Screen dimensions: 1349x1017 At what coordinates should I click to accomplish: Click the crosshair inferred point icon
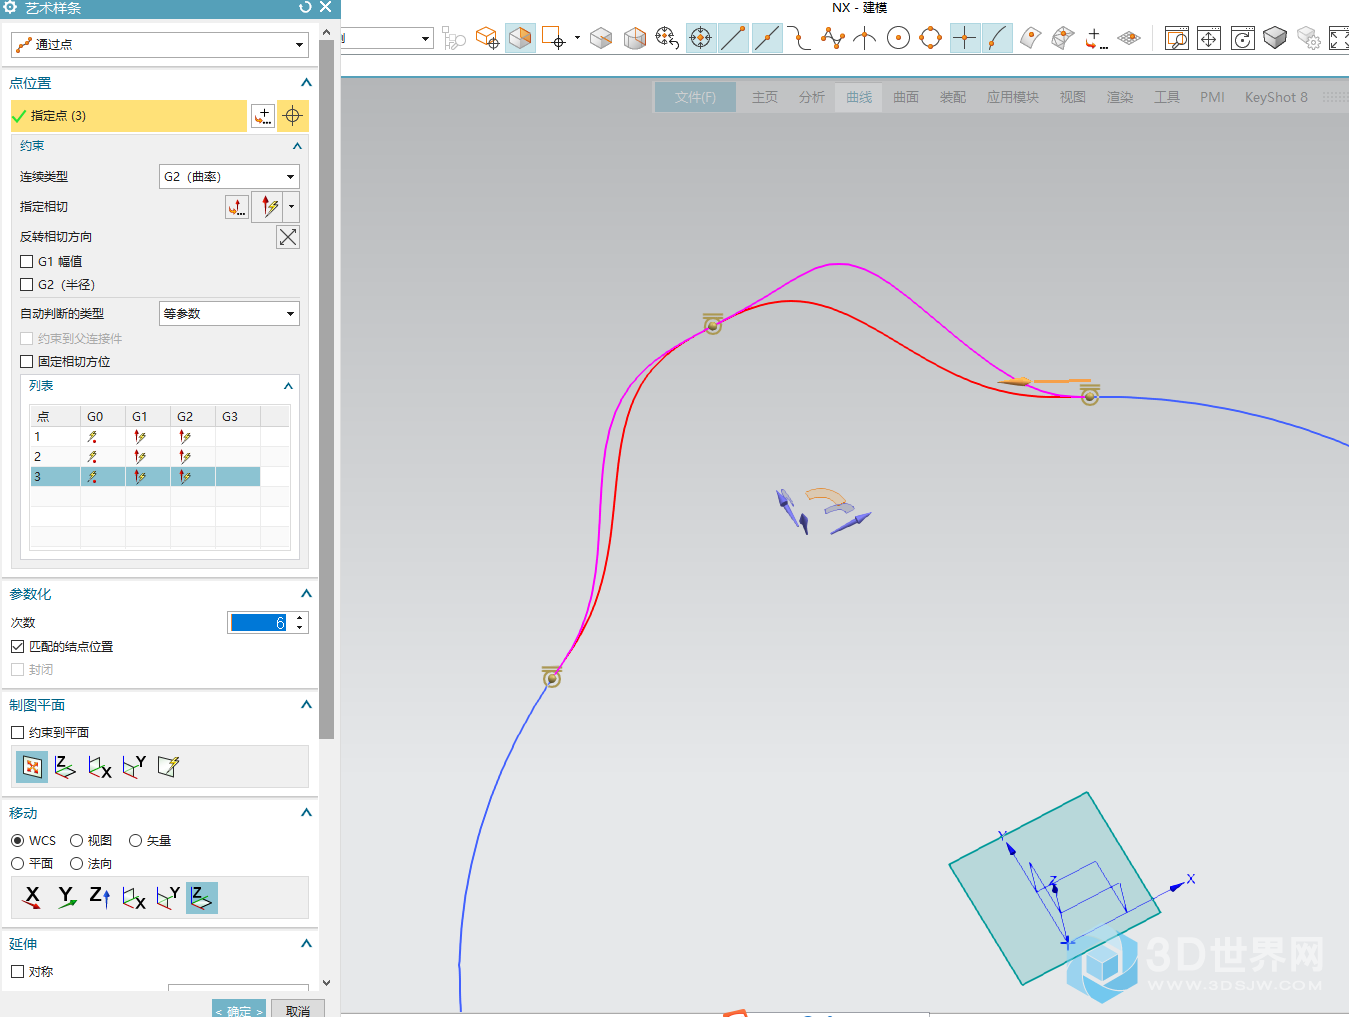[292, 116]
